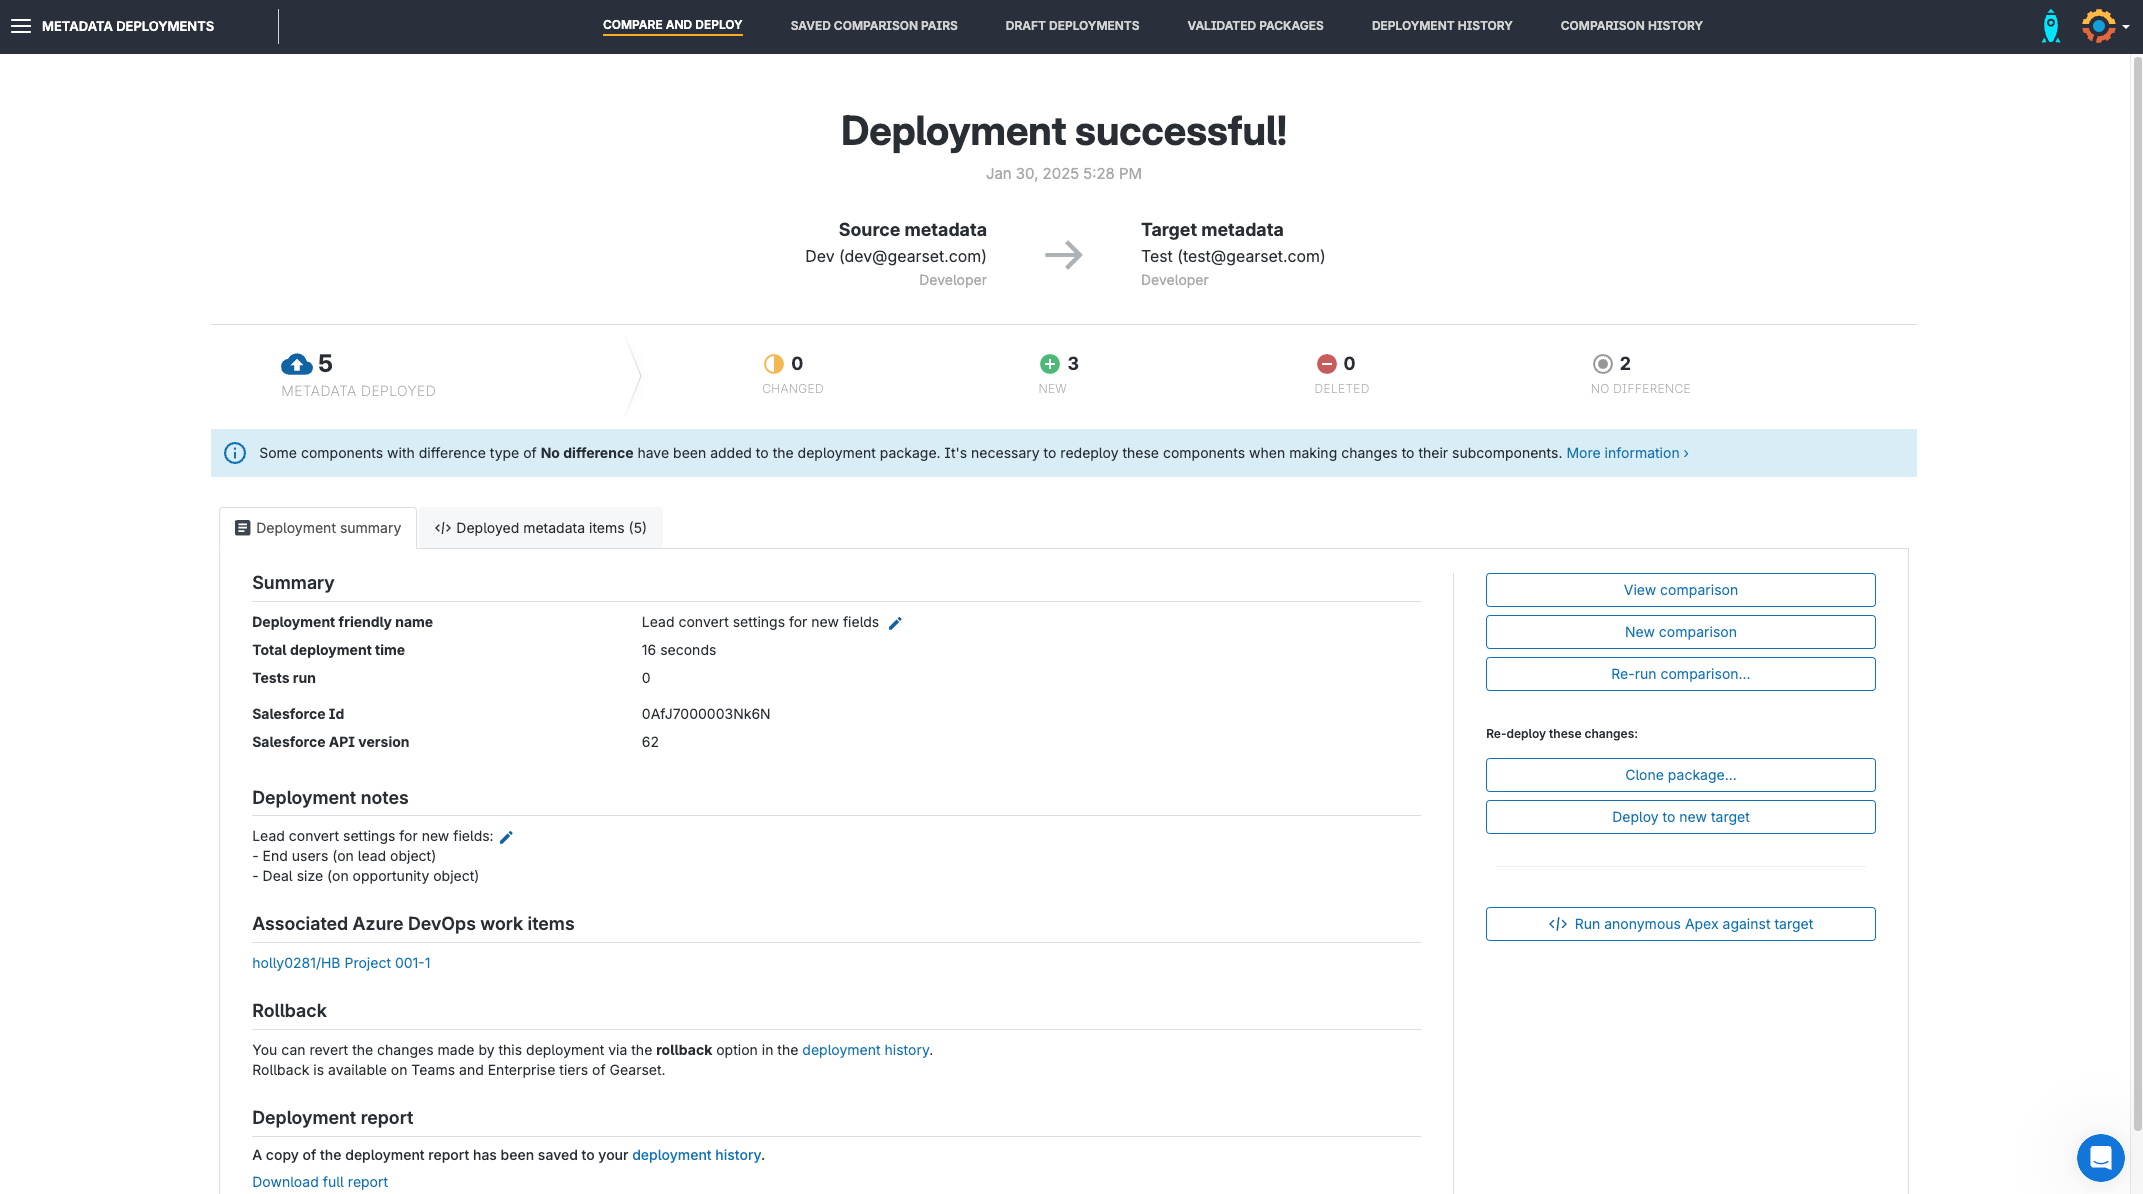Click the rocket icon in header
This screenshot has height=1194, width=2143.
tap(2051, 26)
